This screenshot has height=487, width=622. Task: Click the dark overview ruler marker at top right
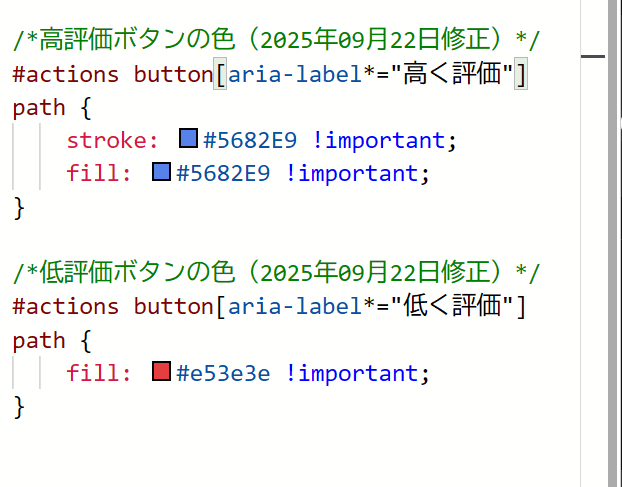(x=593, y=57)
